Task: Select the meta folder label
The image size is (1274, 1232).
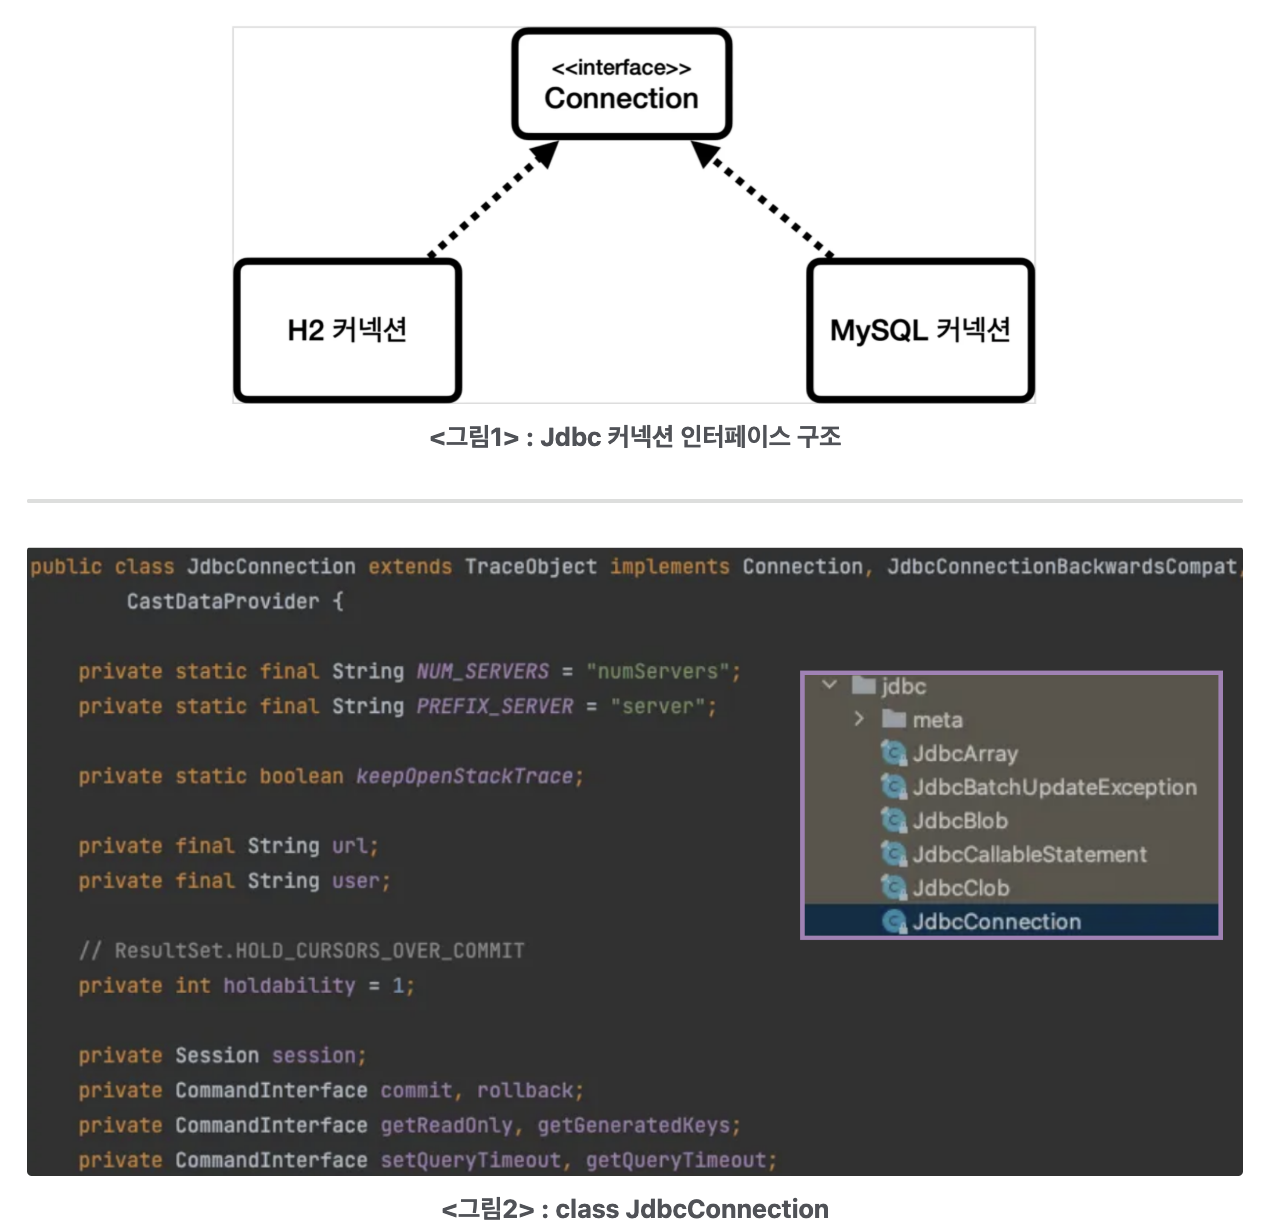Action: pos(938,720)
